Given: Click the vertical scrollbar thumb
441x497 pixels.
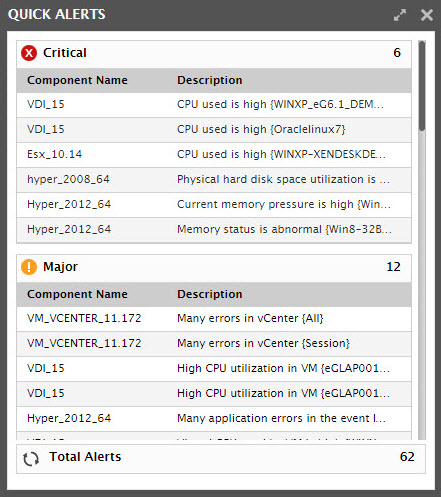Looking at the screenshot, I should coord(422,86).
